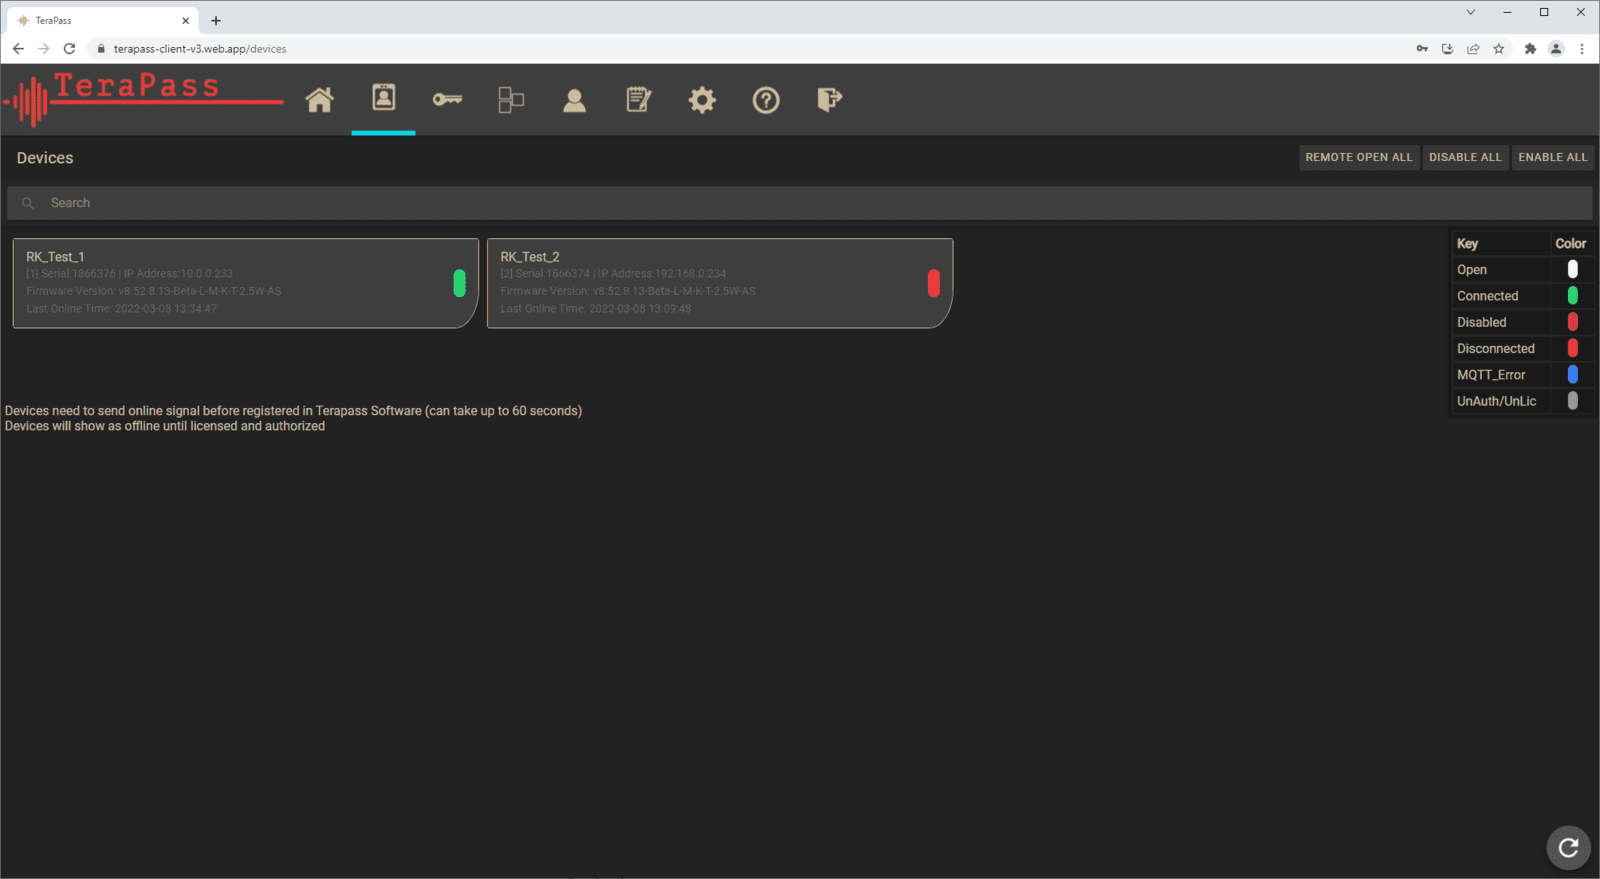1600x879 pixels.
Task: Close the TeraPass browser tab
Action: [185, 20]
